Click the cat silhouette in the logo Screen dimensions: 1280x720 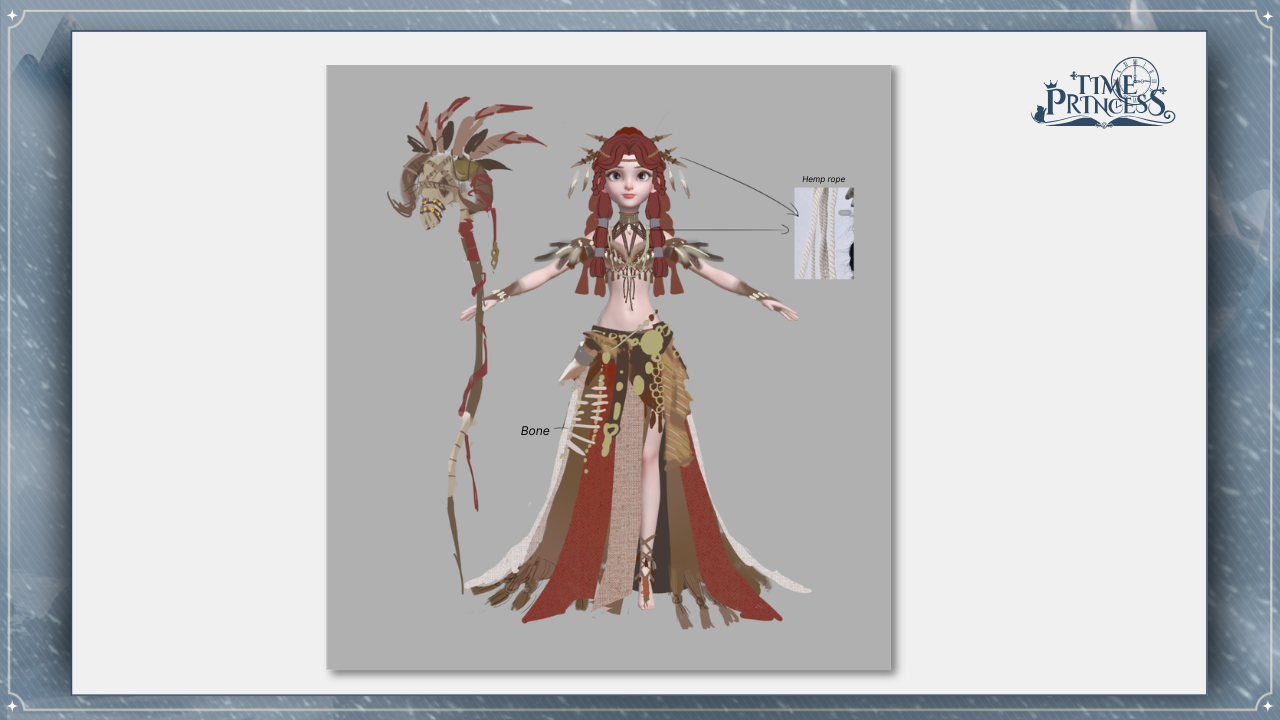(1040, 113)
